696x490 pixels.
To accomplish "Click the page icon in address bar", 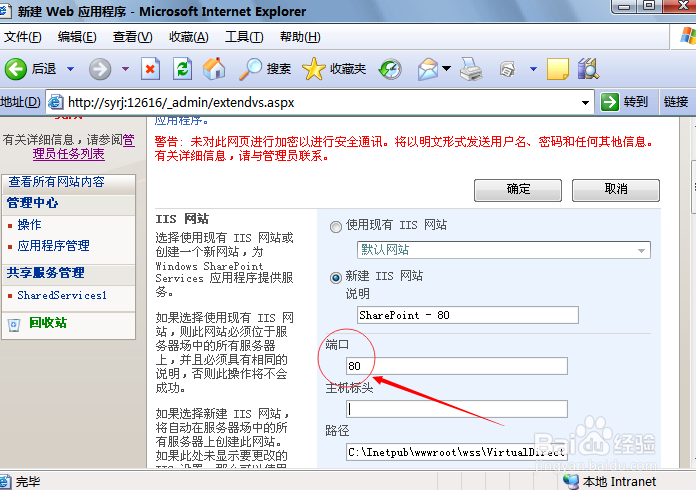I will (55, 103).
